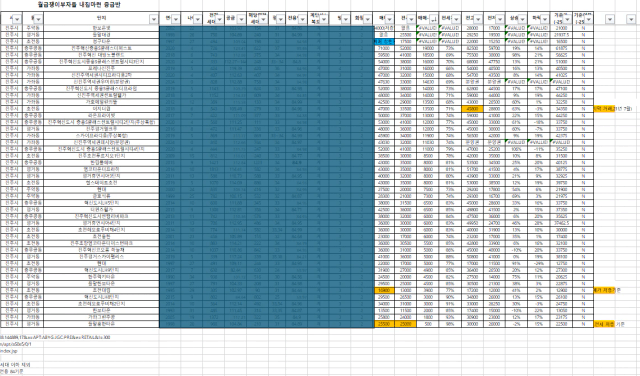Select the cell containing 56625

point(561,55)
